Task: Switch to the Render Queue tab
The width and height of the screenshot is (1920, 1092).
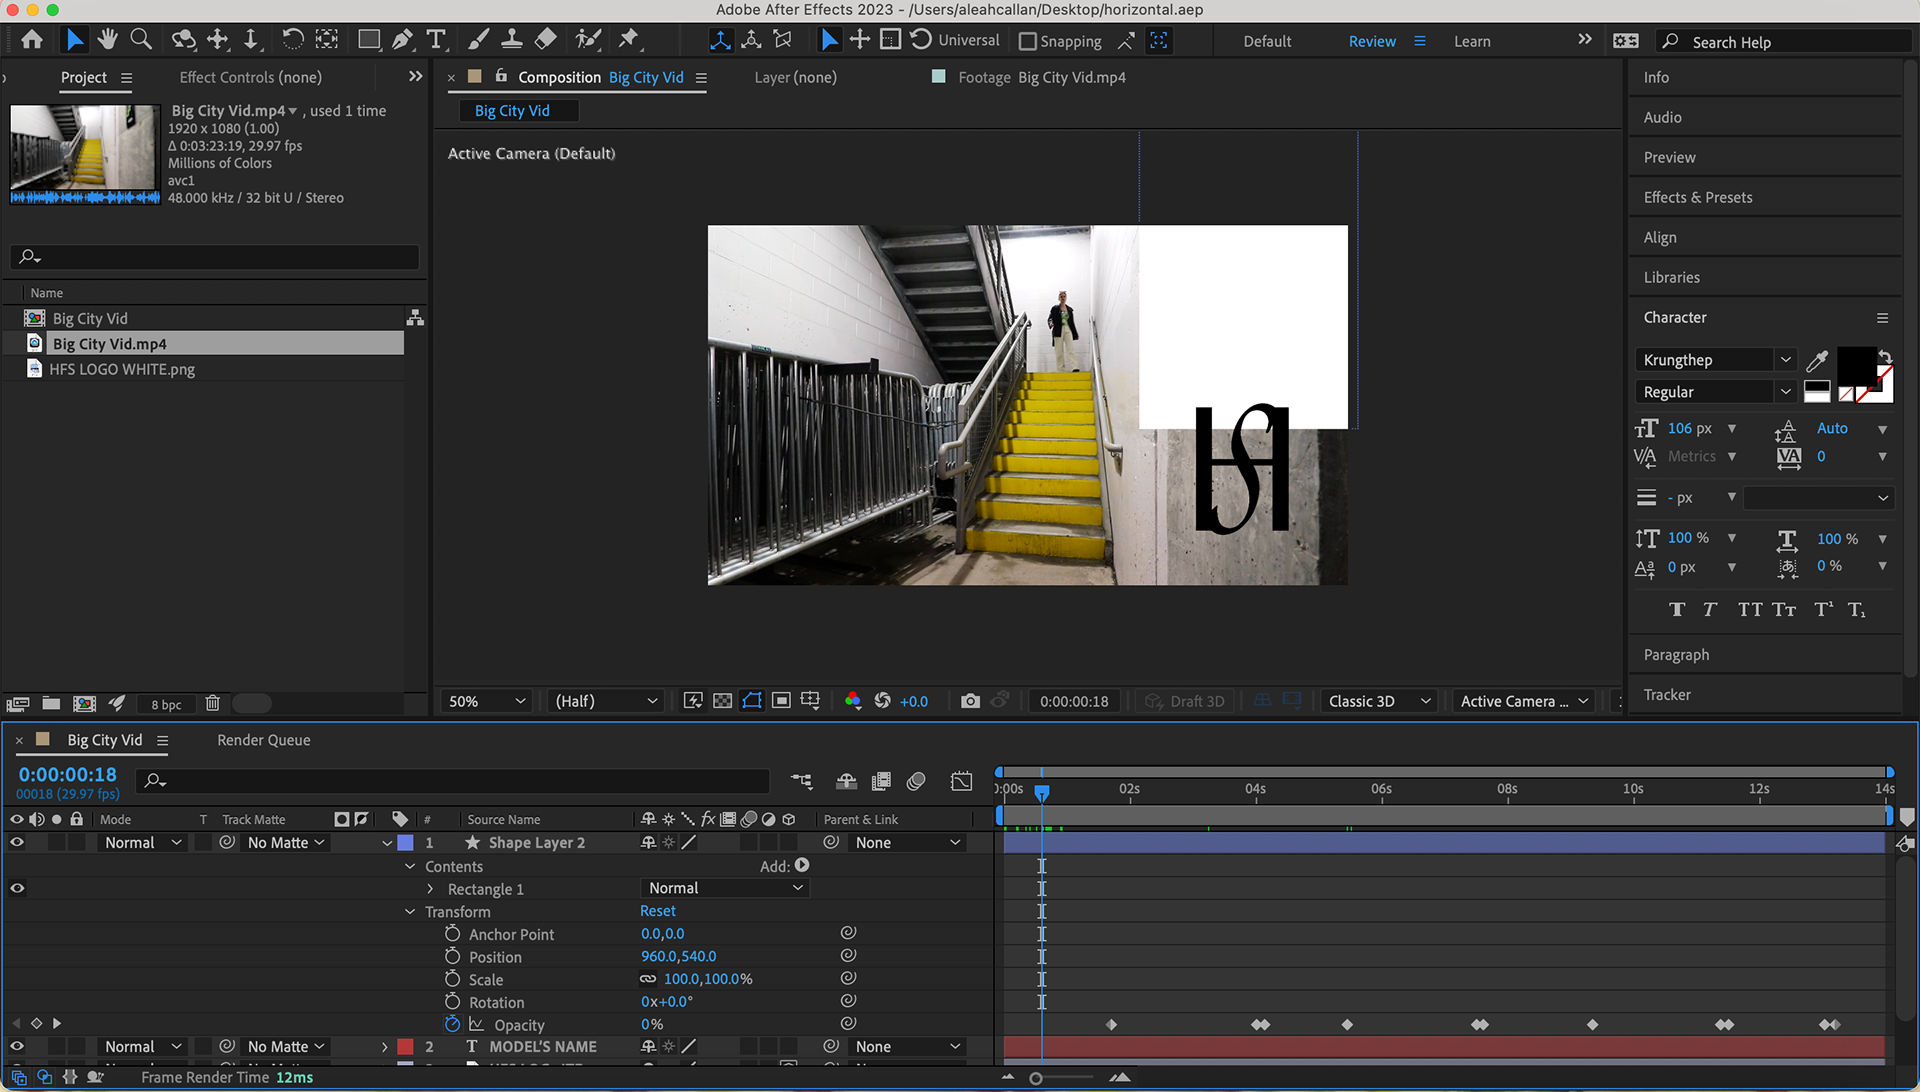Action: click(263, 740)
